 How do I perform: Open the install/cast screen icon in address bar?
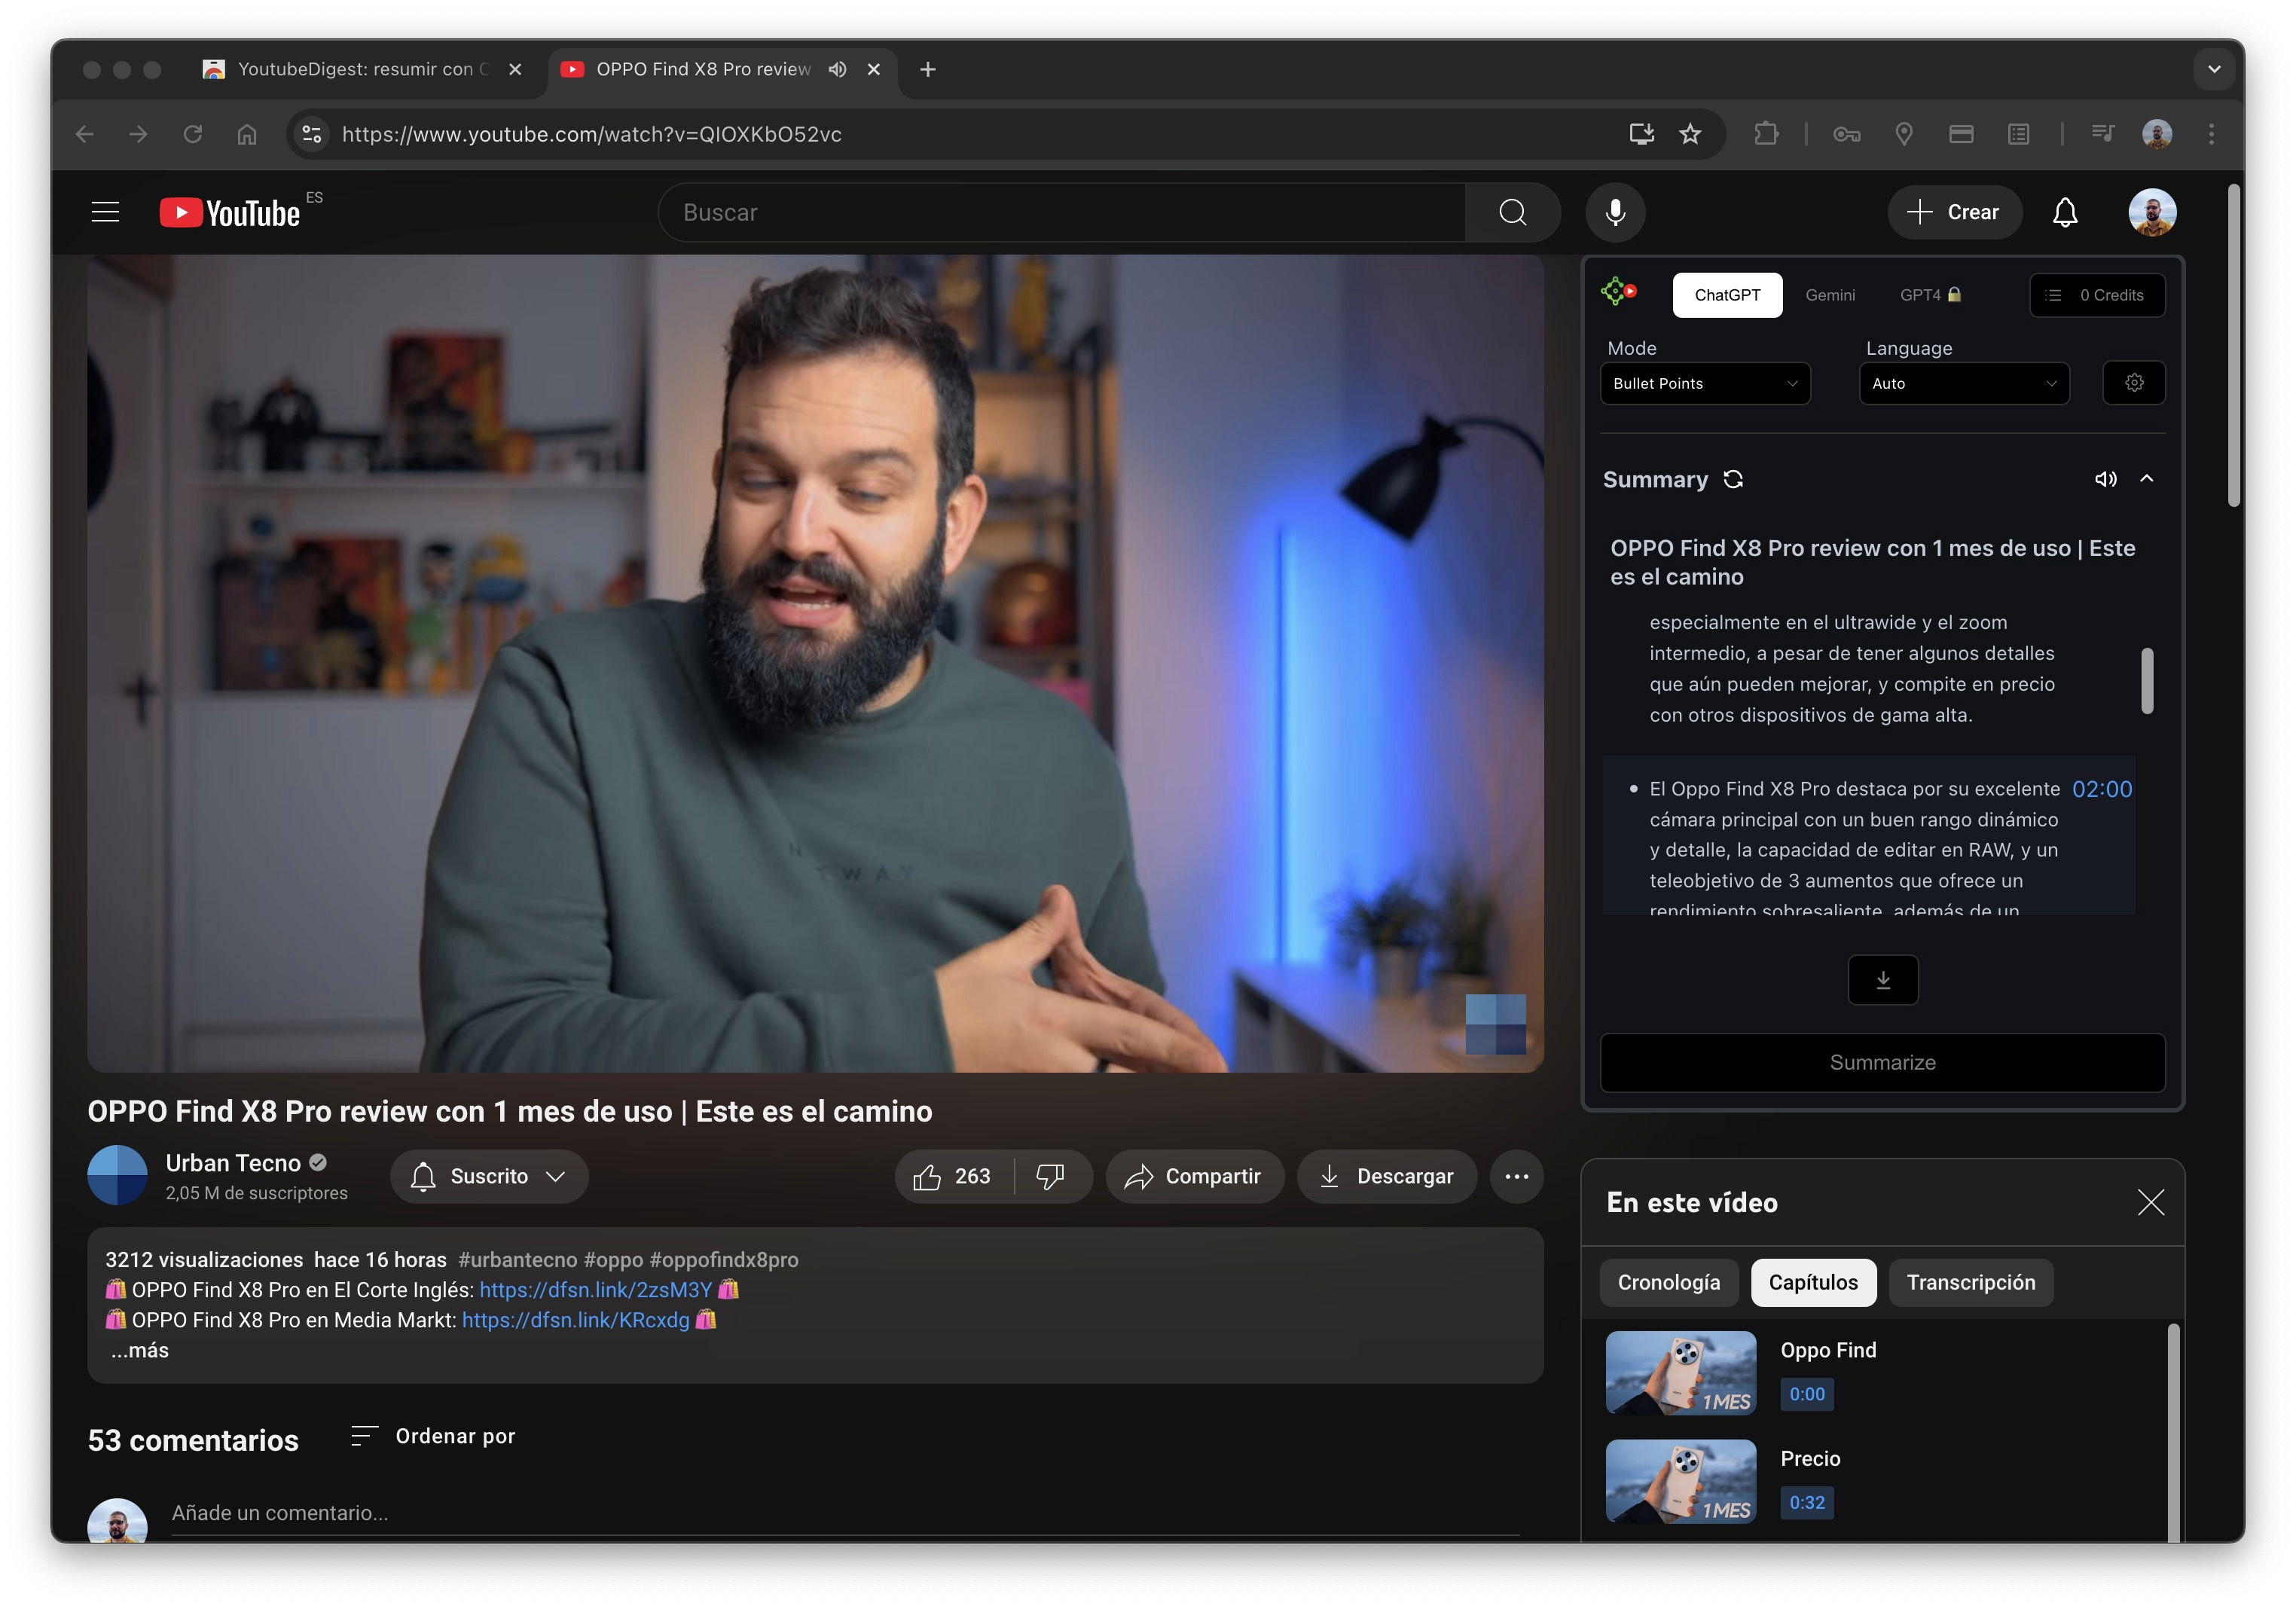point(1641,134)
